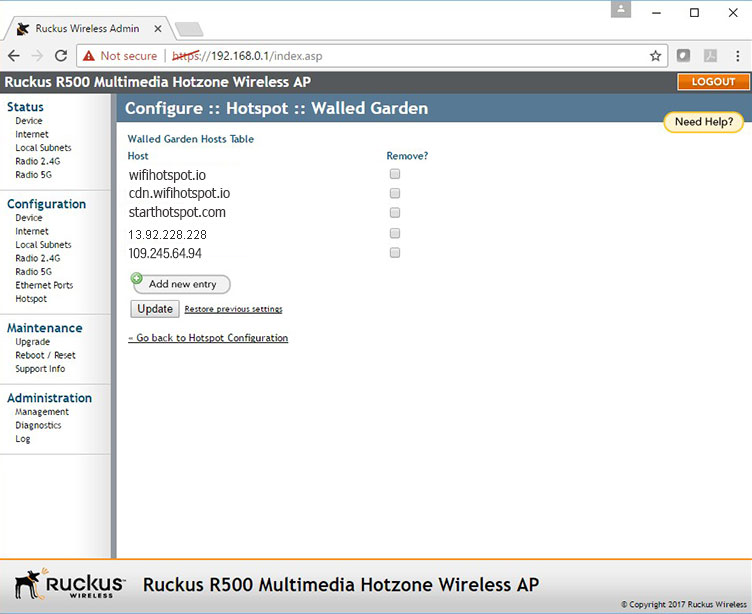Select Remove checkbox for 109.245.64.94
The width and height of the screenshot is (752, 614).
coord(395,253)
